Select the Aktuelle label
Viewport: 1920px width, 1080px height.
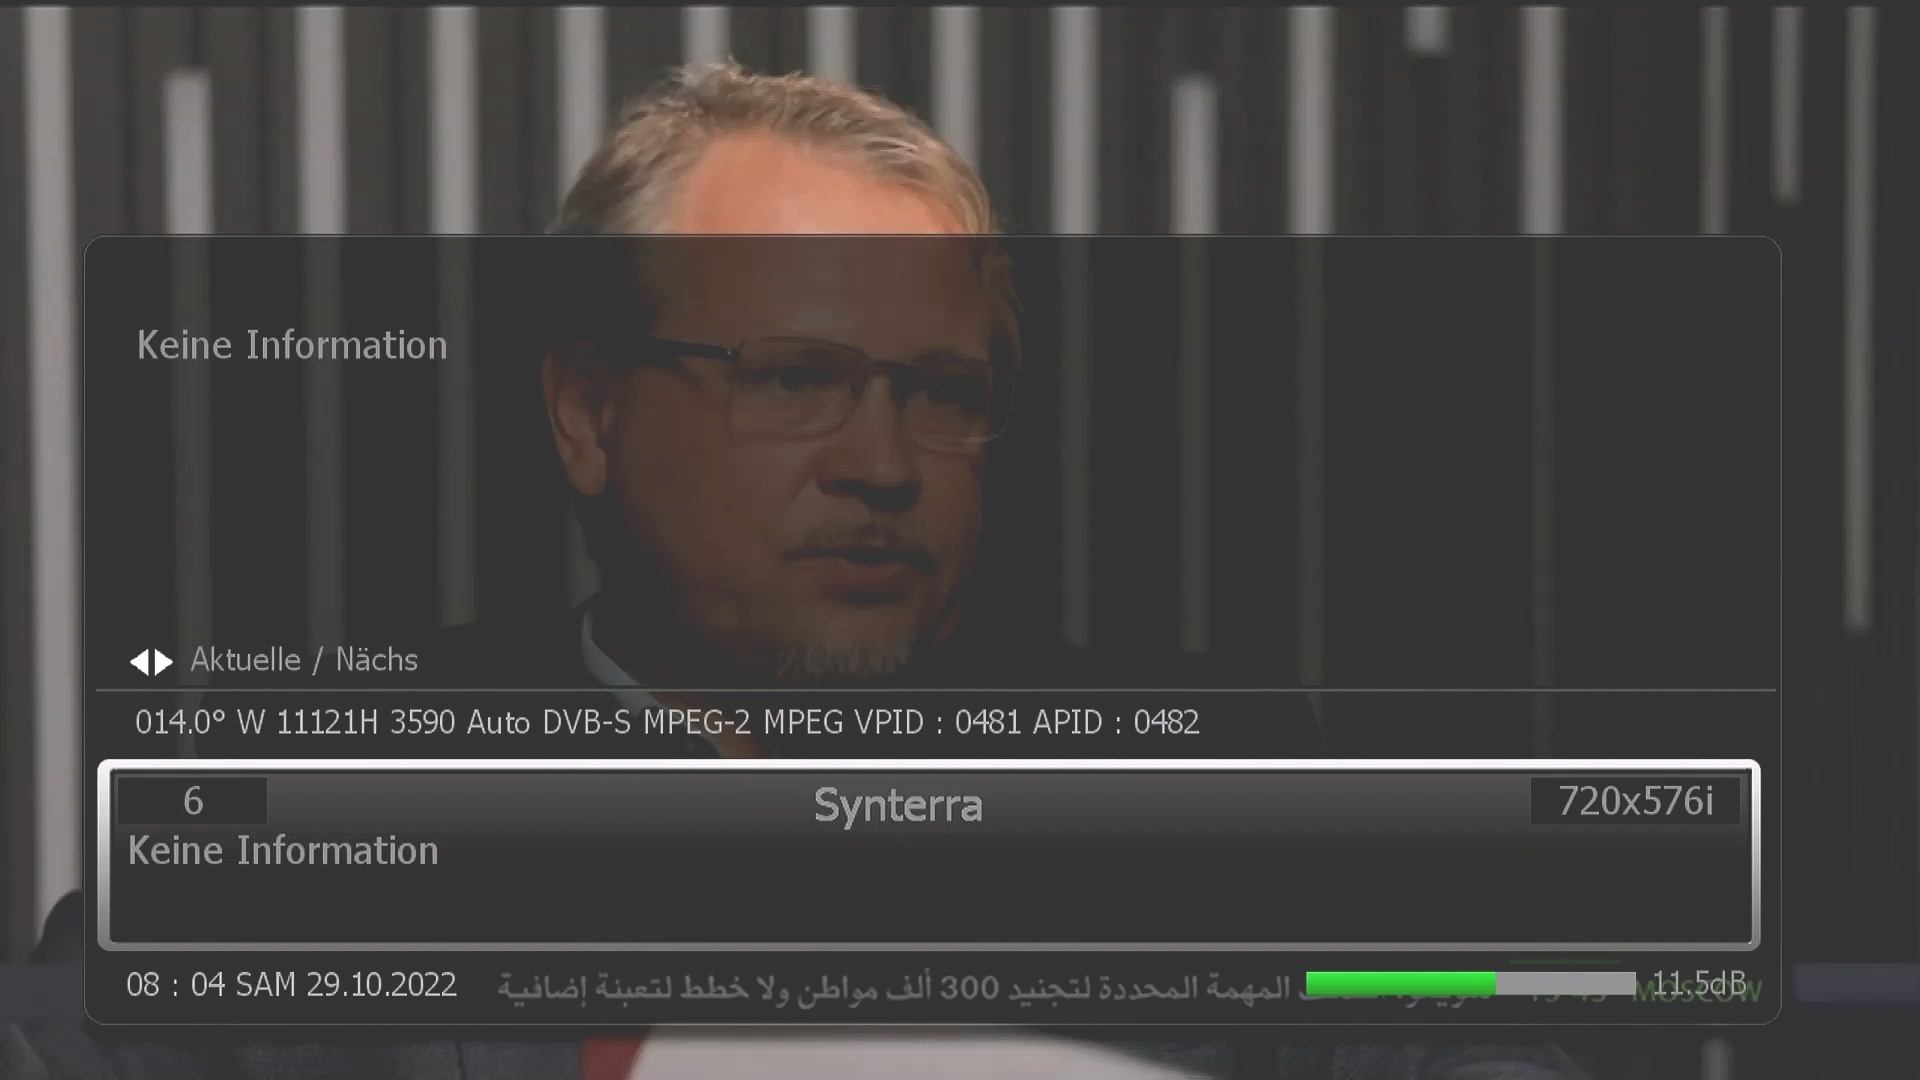pyautogui.click(x=245, y=660)
